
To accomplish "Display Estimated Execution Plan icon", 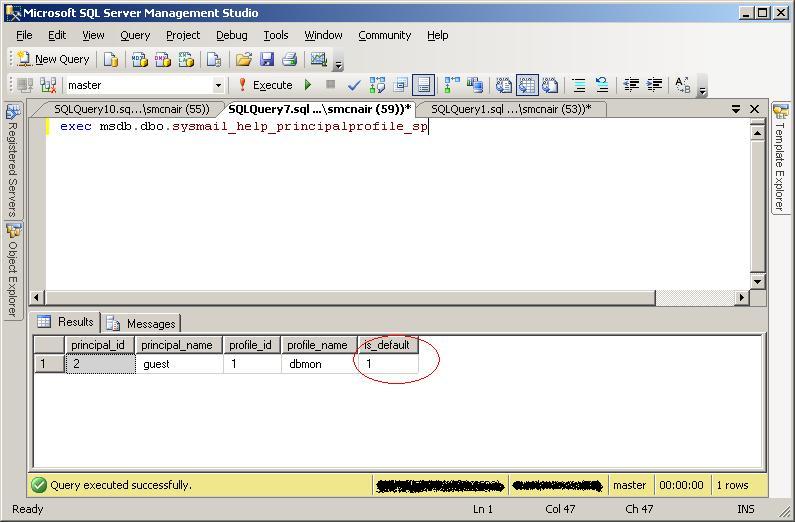I will pyautogui.click(x=377, y=85).
